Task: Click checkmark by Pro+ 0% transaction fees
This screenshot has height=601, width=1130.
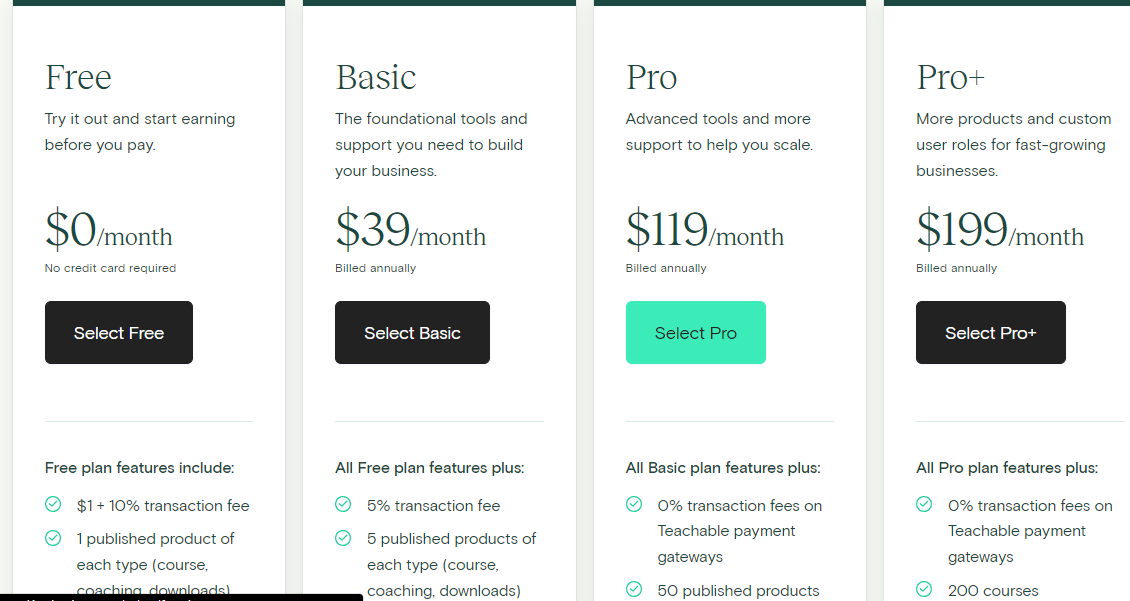Action: (x=924, y=505)
